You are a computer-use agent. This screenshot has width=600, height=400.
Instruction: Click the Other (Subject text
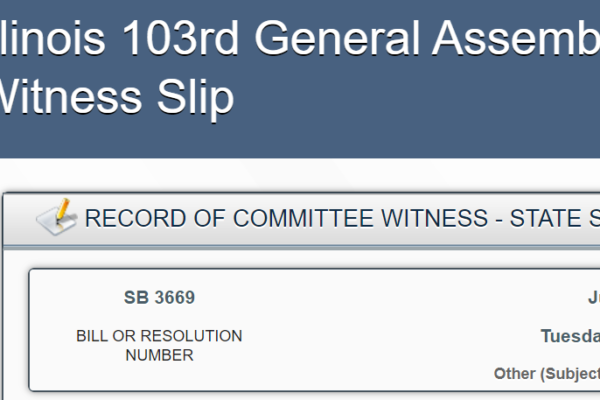click(547, 374)
